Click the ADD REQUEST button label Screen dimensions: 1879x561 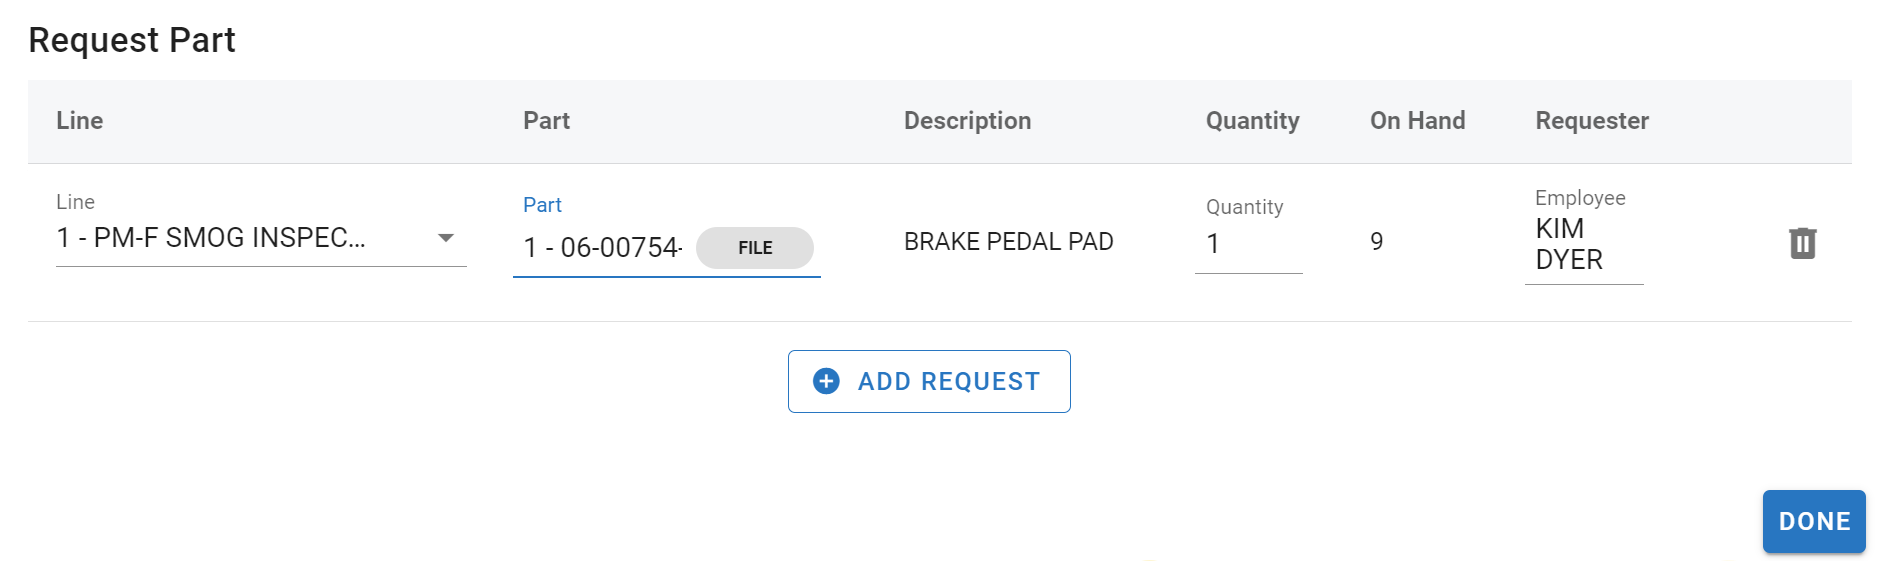(x=949, y=381)
